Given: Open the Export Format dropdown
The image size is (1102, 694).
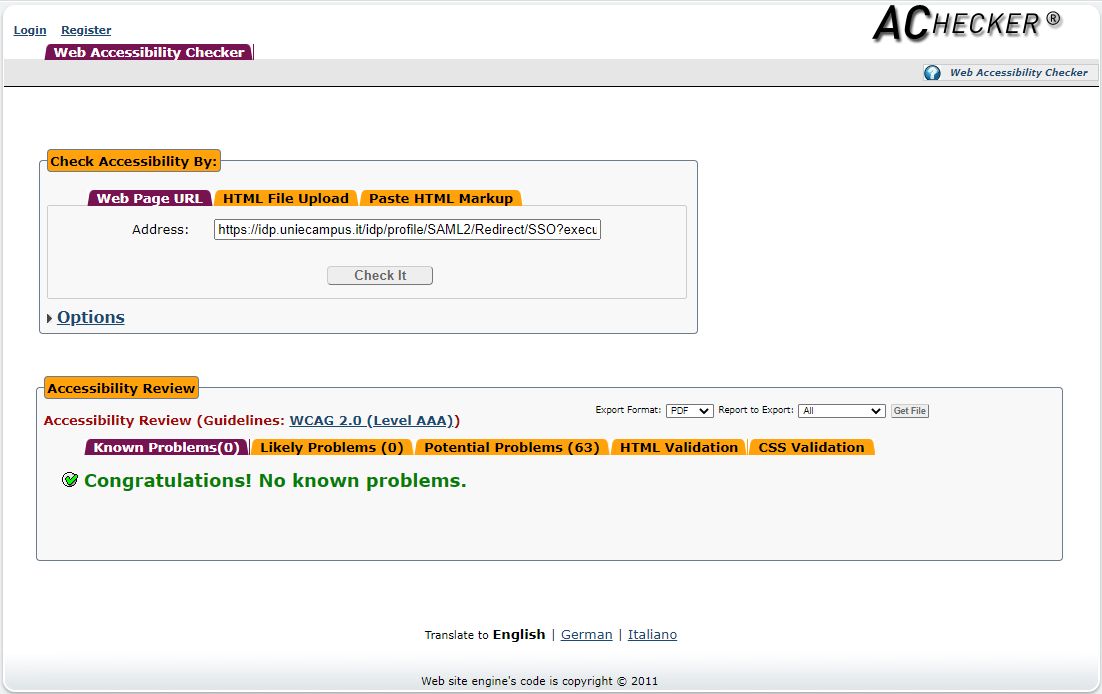Looking at the screenshot, I should click(689, 411).
